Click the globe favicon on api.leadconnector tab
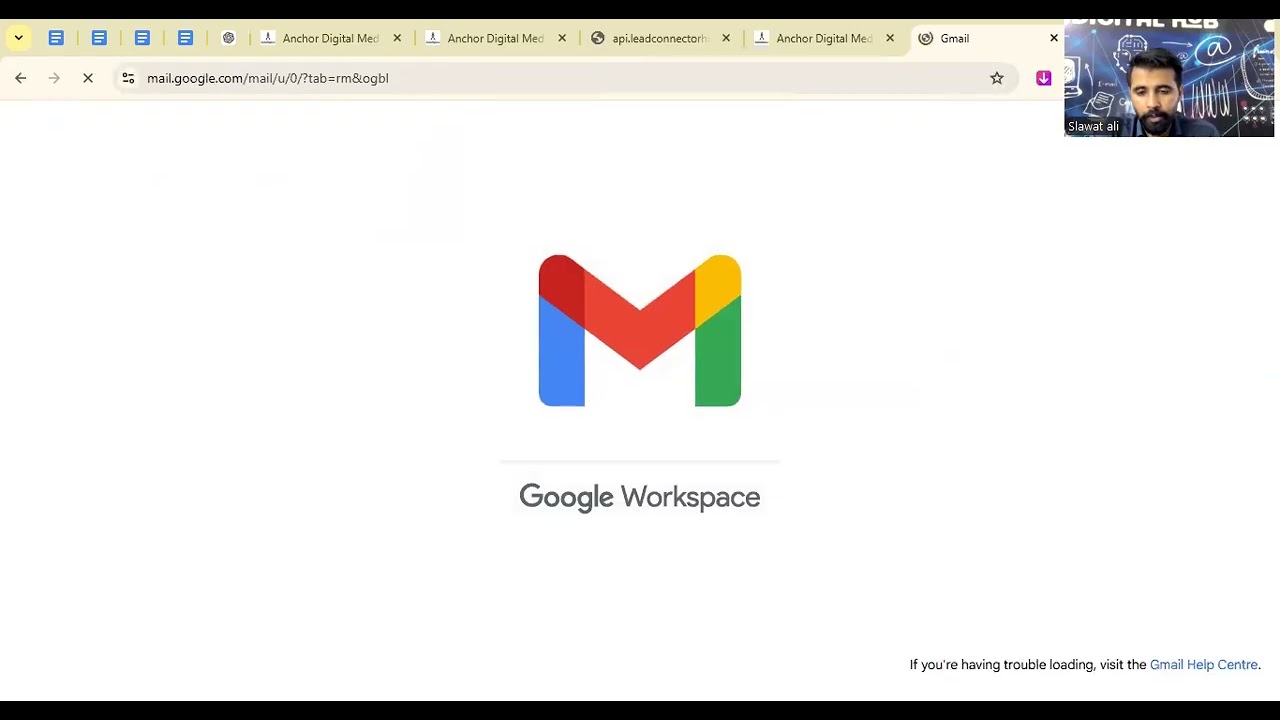Screen dimensions: 1280x720 tap(598, 38)
